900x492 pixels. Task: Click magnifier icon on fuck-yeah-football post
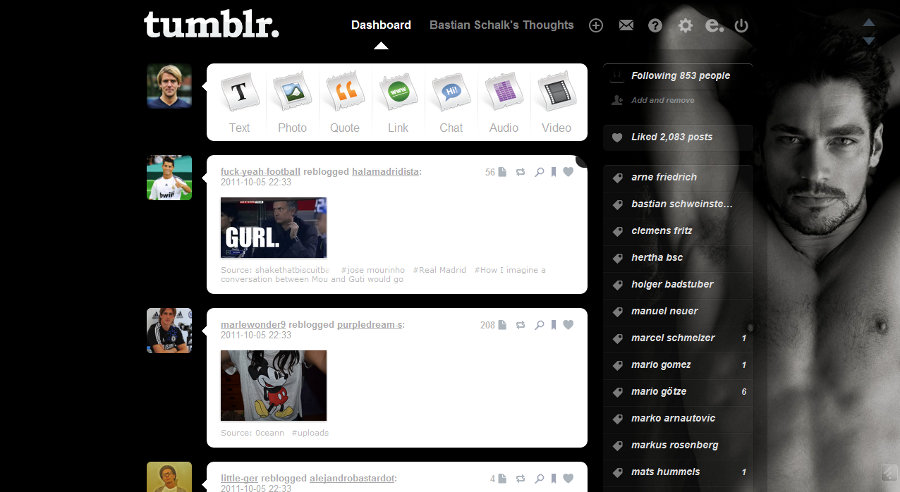point(539,172)
